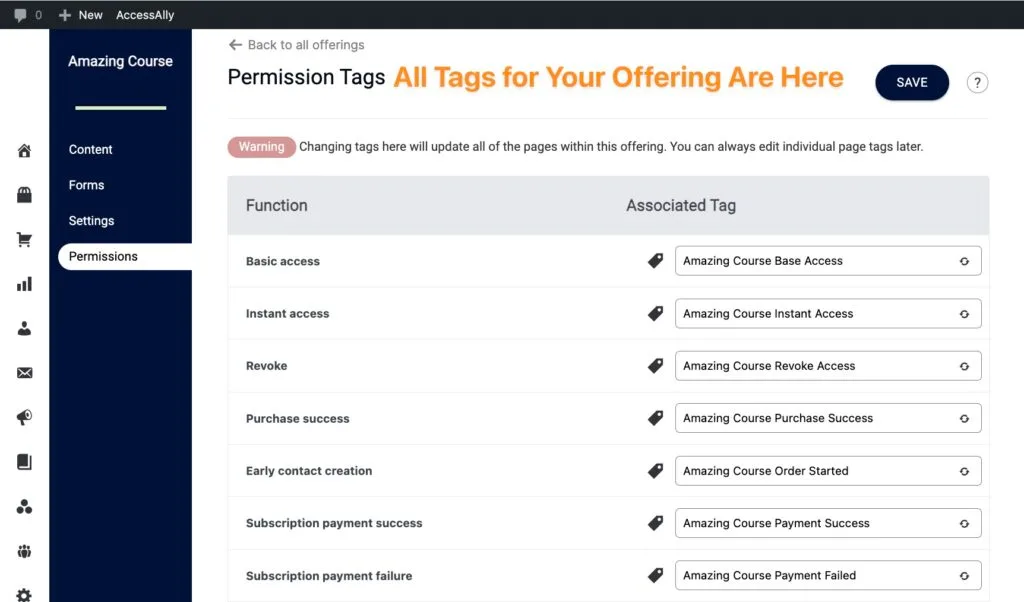The width and height of the screenshot is (1024, 602).
Task: Click the tag icon beside Basic access
Action: point(655,260)
